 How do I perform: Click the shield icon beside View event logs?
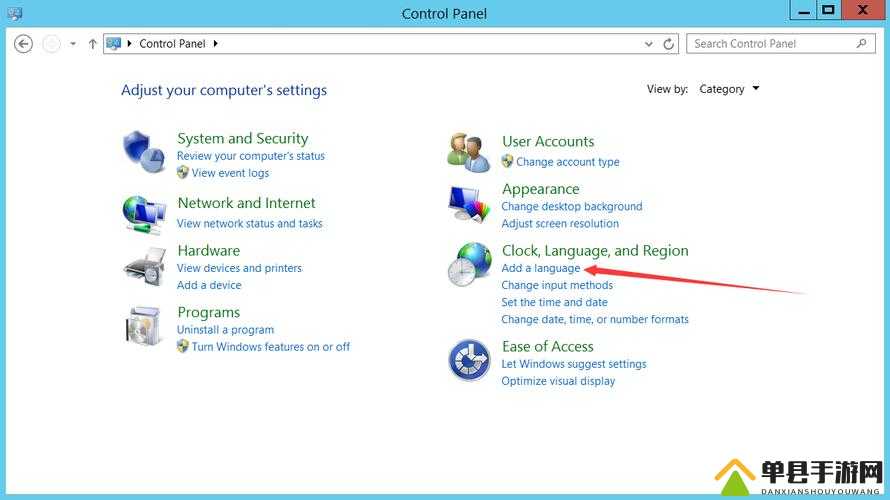182,172
